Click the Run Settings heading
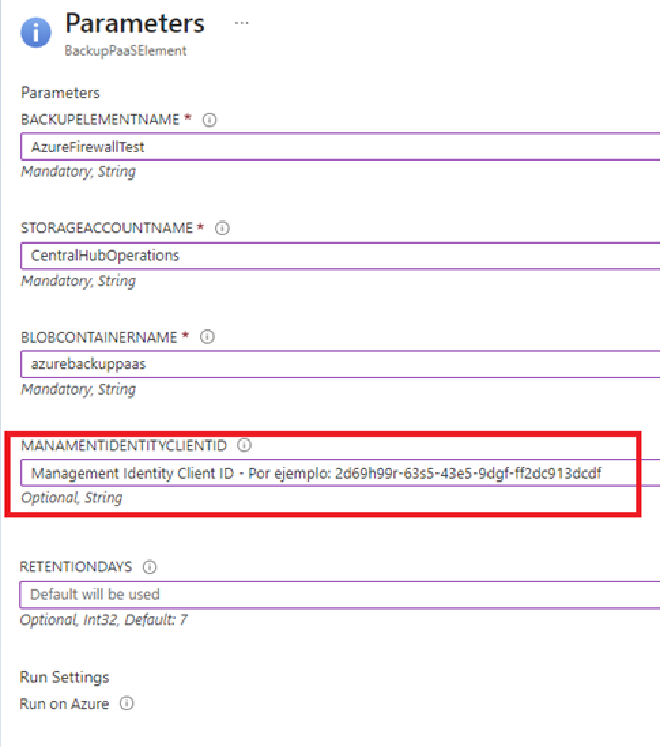The image size is (660, 747). pyautogui.click(x=64, y=677)
